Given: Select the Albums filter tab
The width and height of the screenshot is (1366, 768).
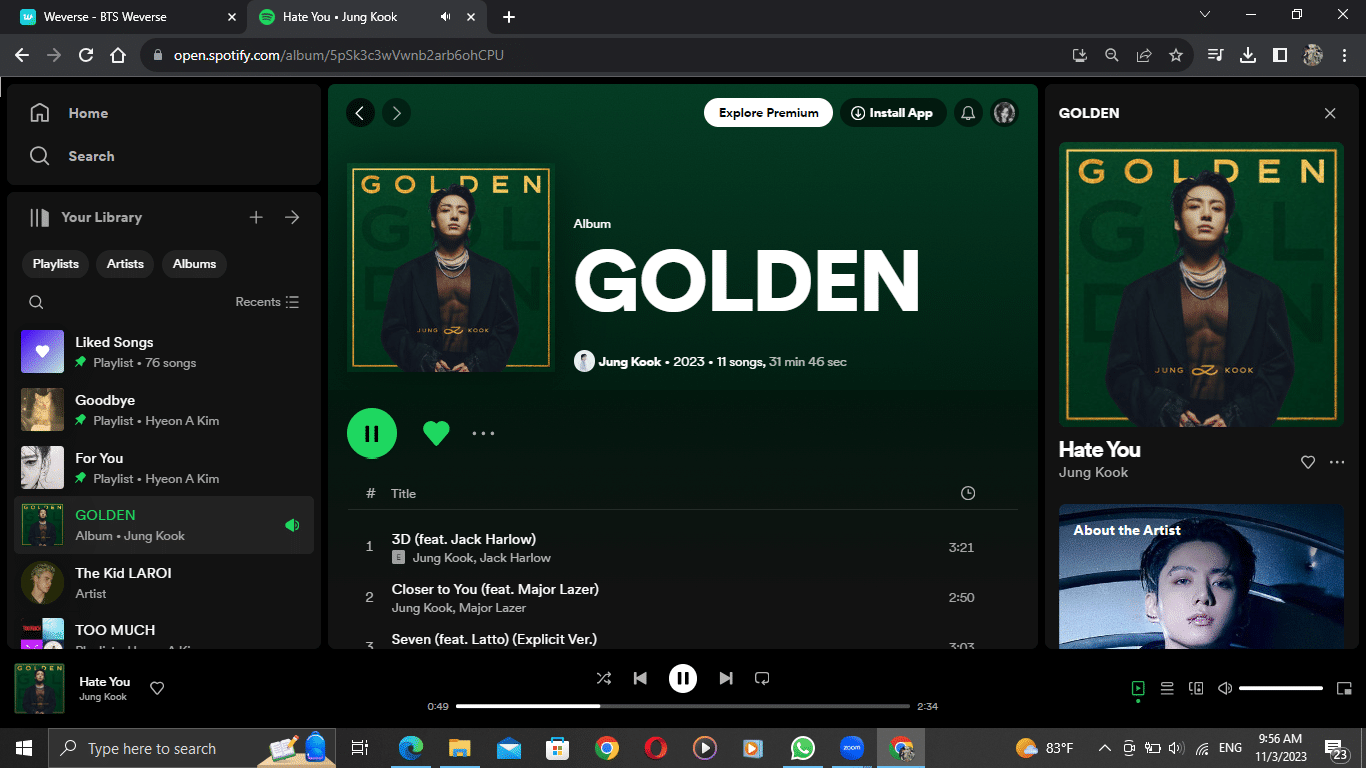Looking at the screenshot, I should coord(194,264).
